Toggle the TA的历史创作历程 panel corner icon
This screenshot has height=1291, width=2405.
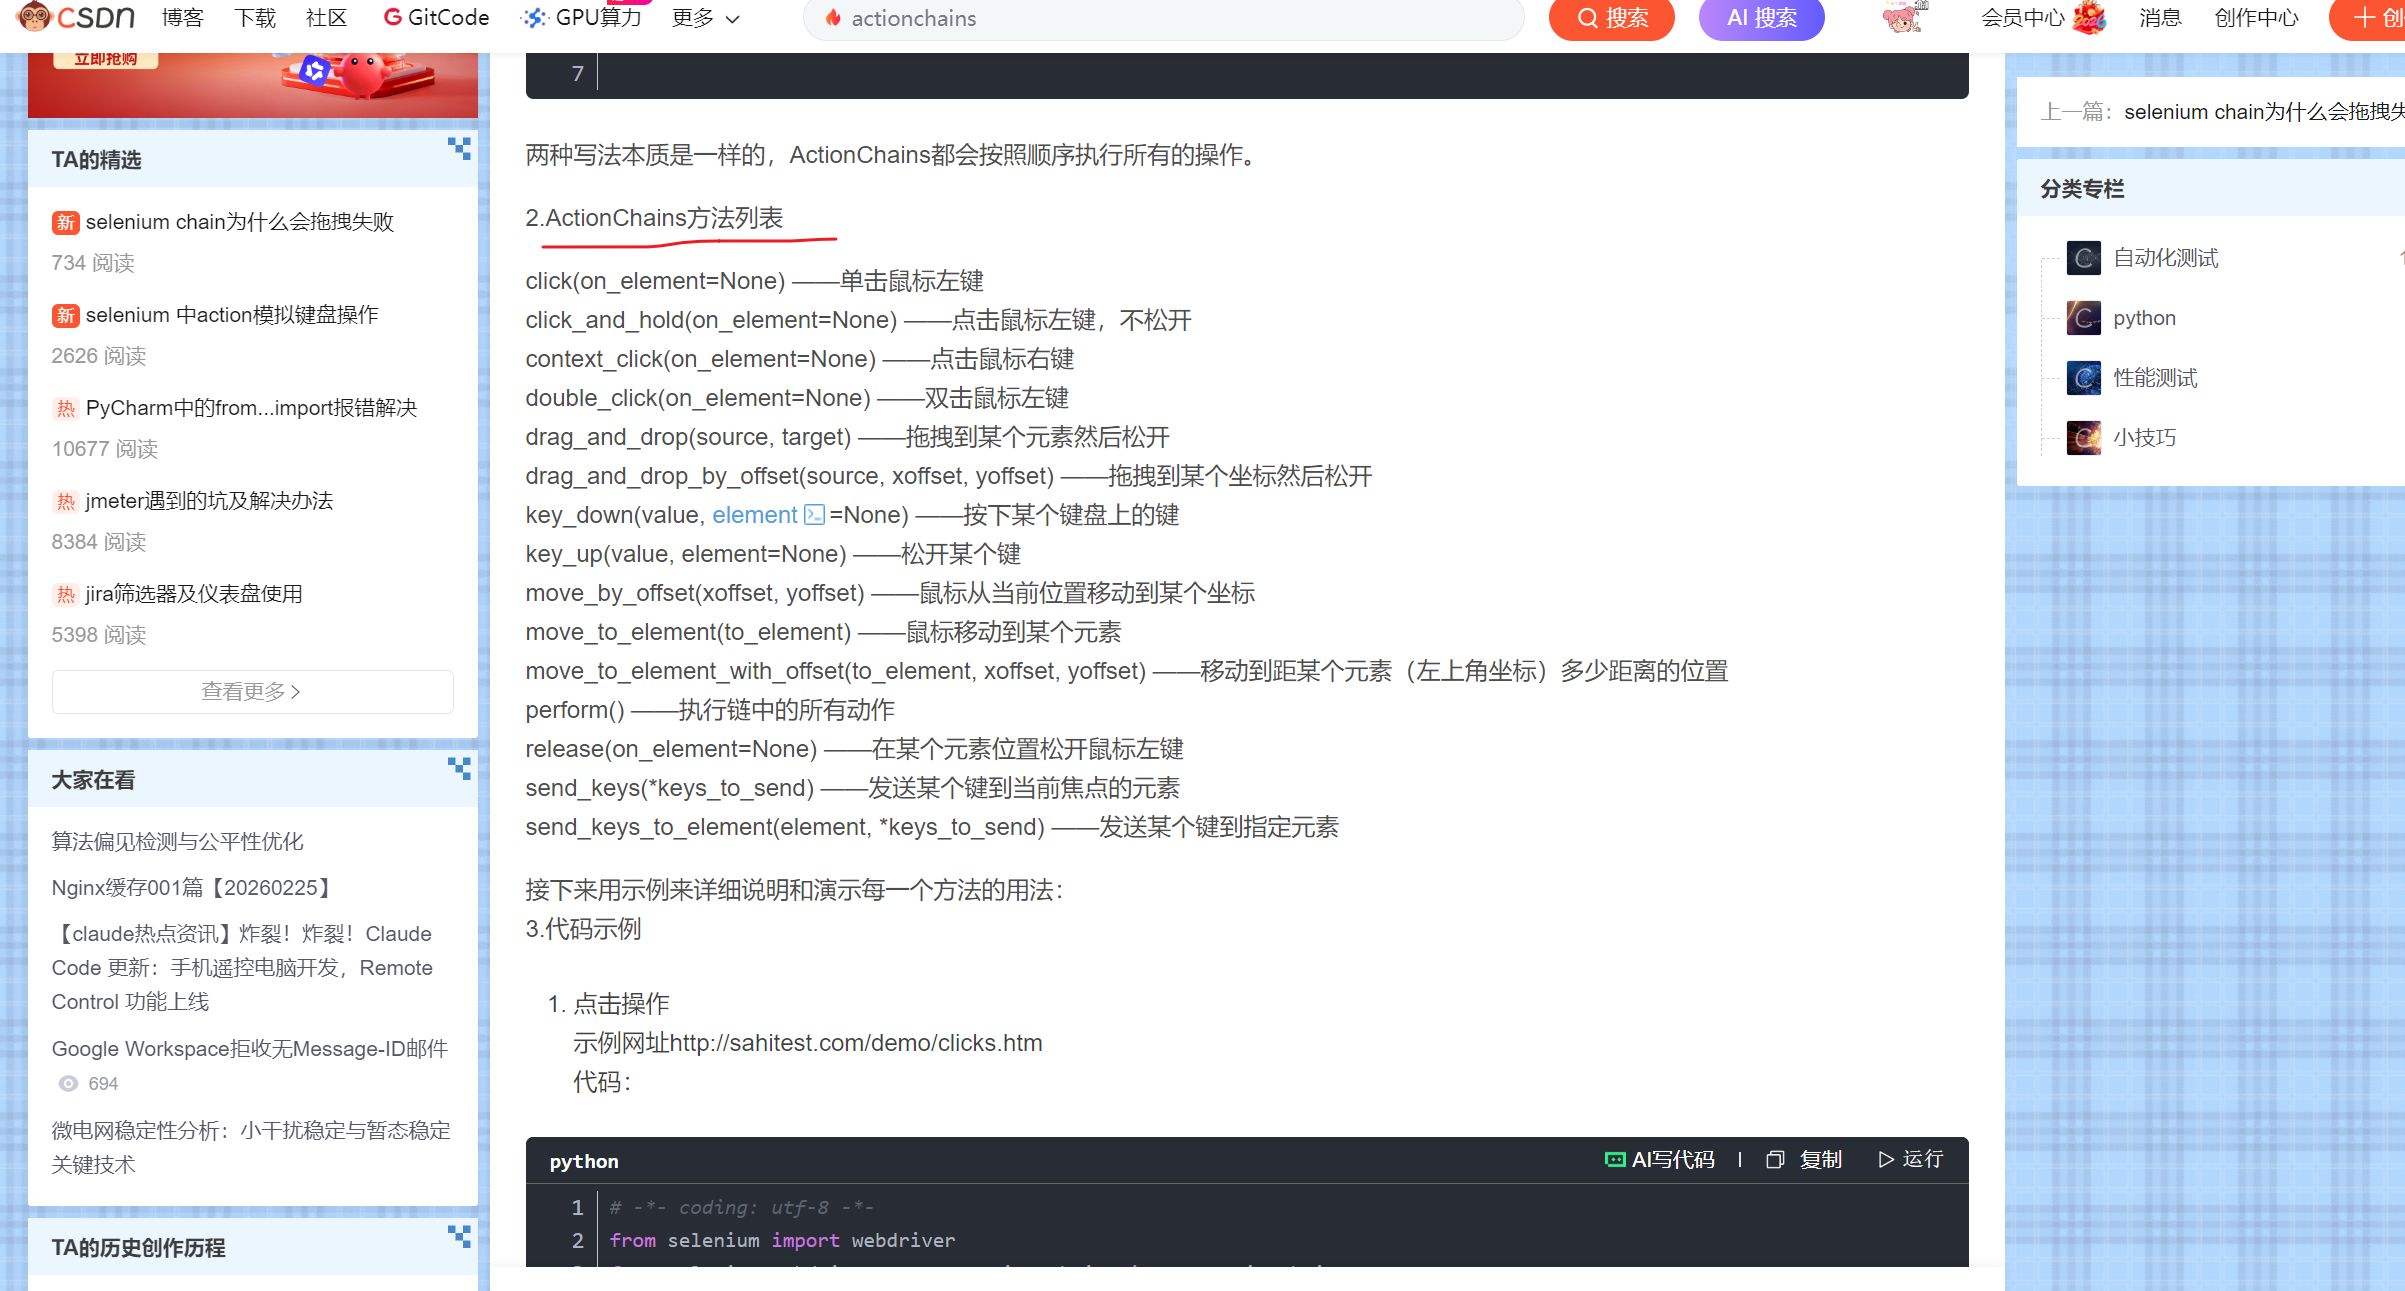coord(459,1237)
